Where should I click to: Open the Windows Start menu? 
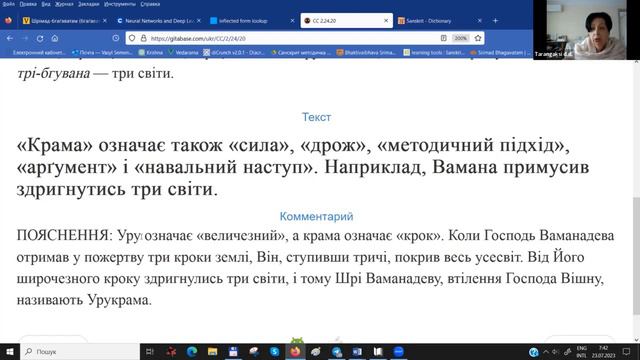(9, 351)
